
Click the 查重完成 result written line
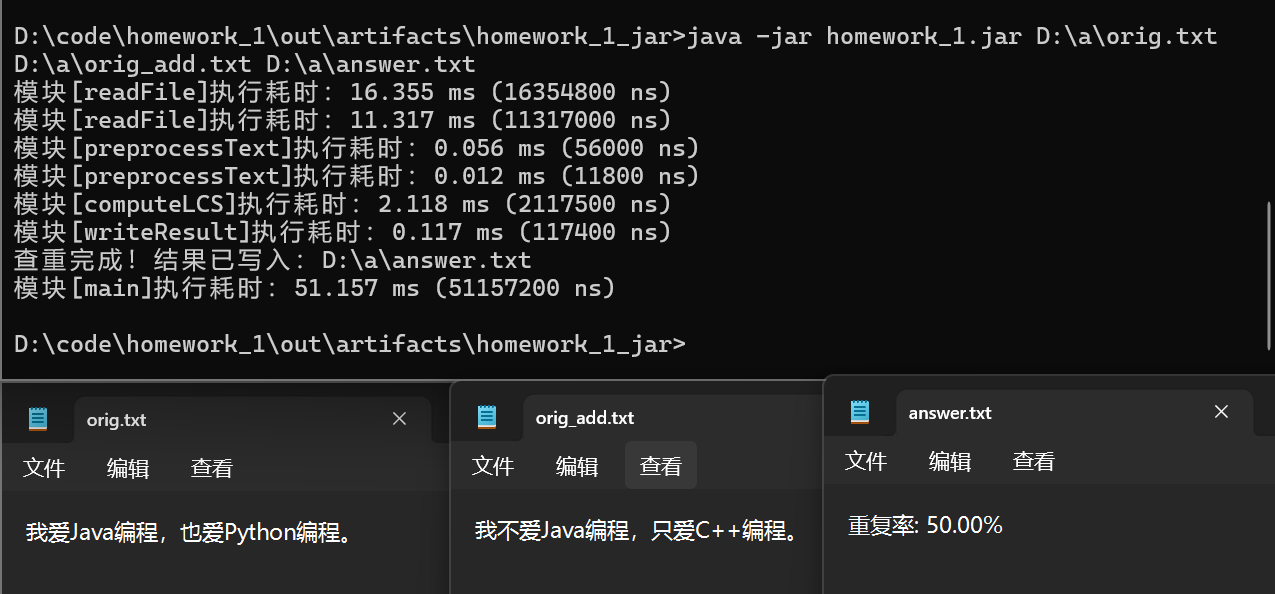coord(273,261)
